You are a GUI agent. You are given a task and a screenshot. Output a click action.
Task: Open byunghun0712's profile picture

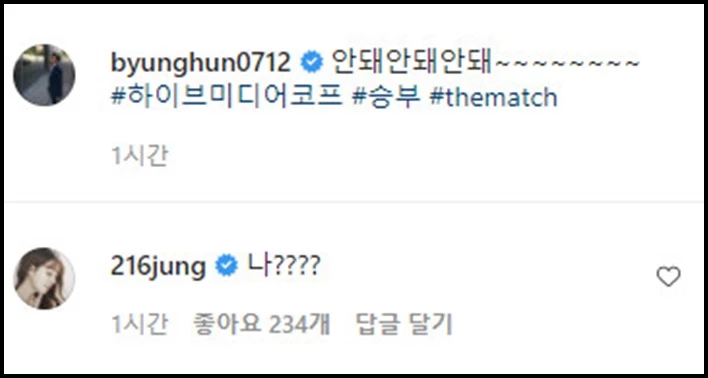click(44, 75)
